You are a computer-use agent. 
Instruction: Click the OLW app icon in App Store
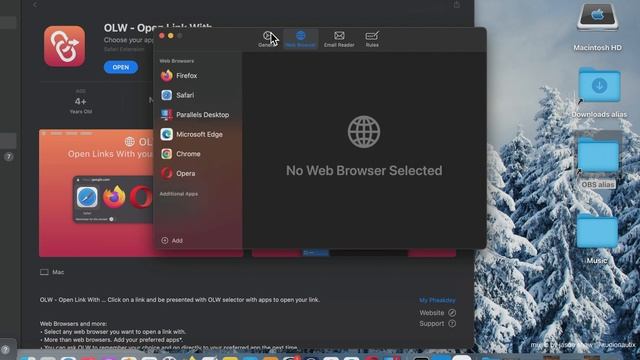(x=64, y=46)
